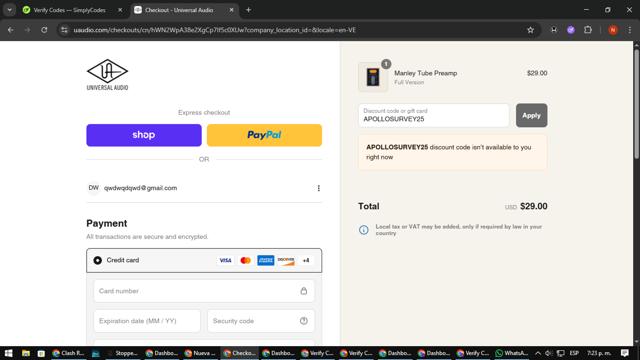Close the Checkout Universal Audio tab
This screenshot has height=360, width=640.
point(231,10)
